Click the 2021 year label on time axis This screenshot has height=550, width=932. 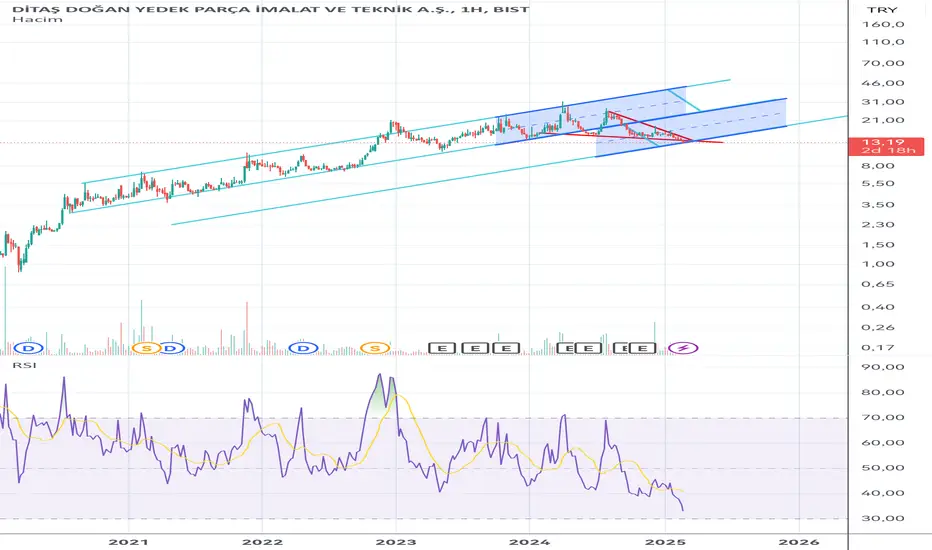[128, 542]
